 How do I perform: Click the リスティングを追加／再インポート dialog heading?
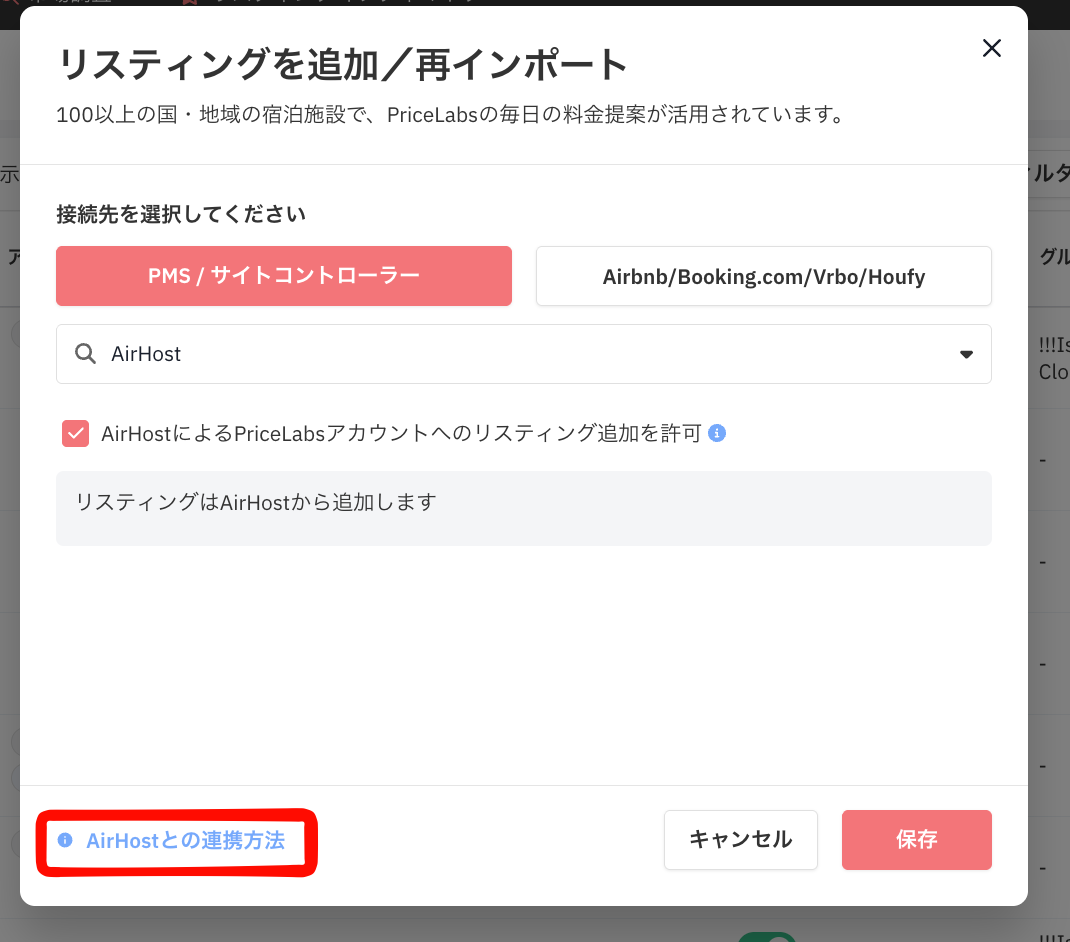click(x=343, y=65)
